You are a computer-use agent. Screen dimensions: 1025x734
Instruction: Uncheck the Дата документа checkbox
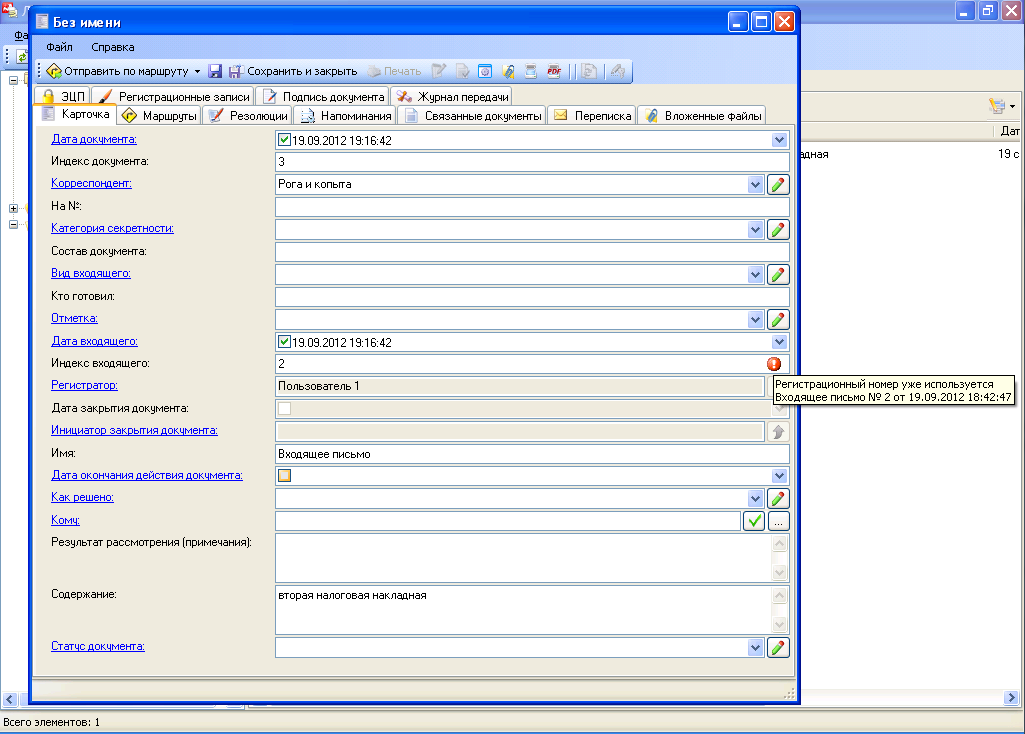coord(285,140)
